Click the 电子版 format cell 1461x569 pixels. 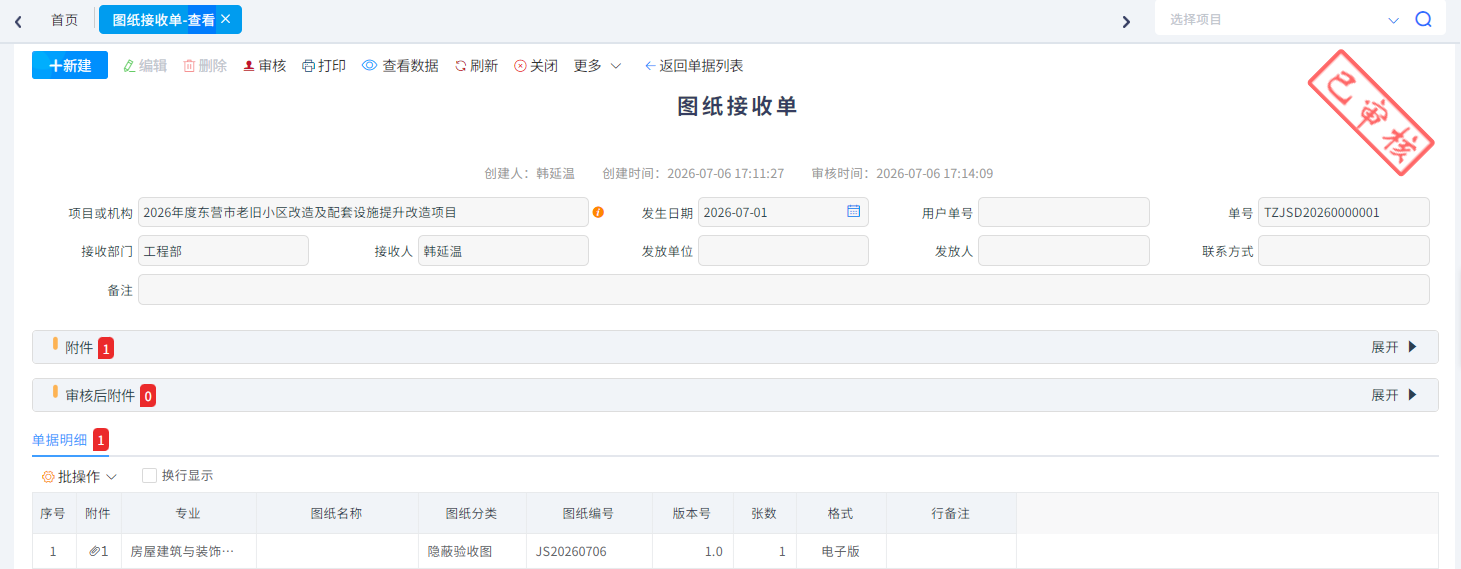click(841, 551)
